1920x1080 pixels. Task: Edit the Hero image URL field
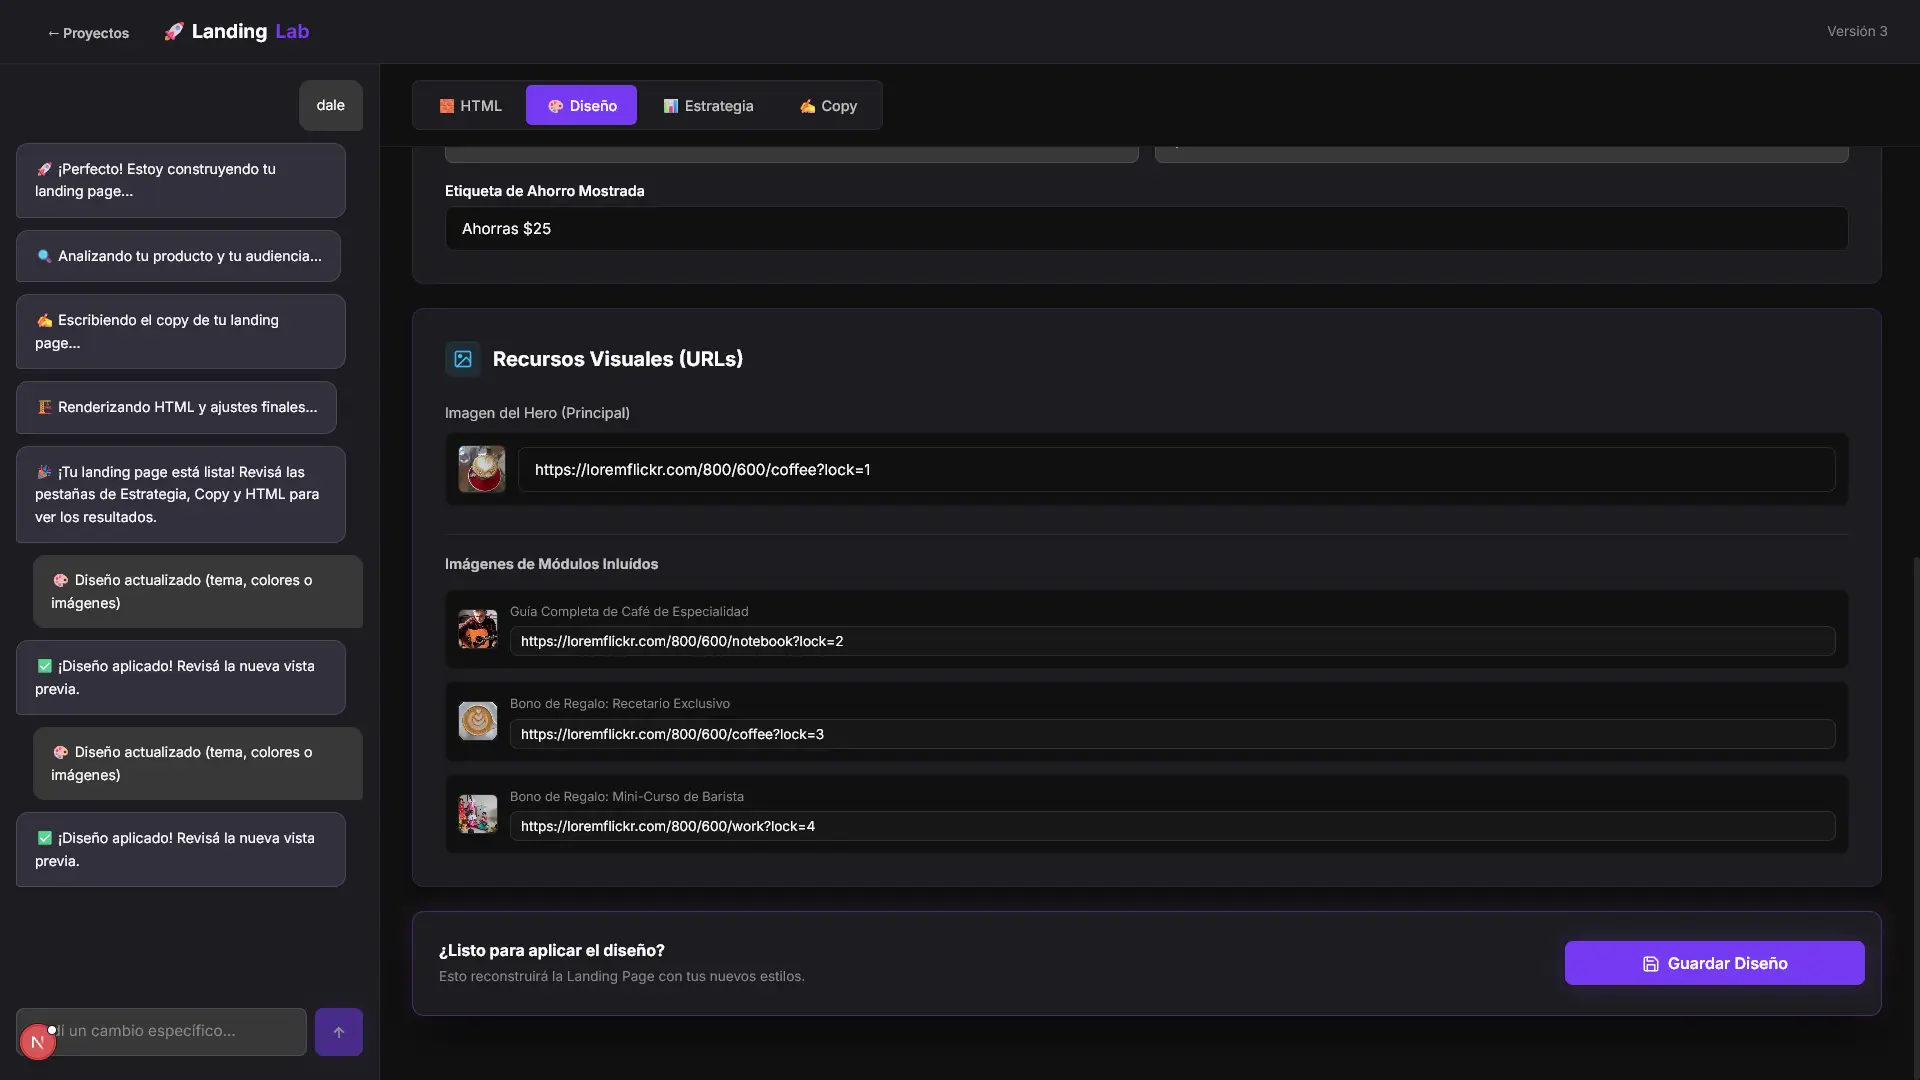[1176, 470]
